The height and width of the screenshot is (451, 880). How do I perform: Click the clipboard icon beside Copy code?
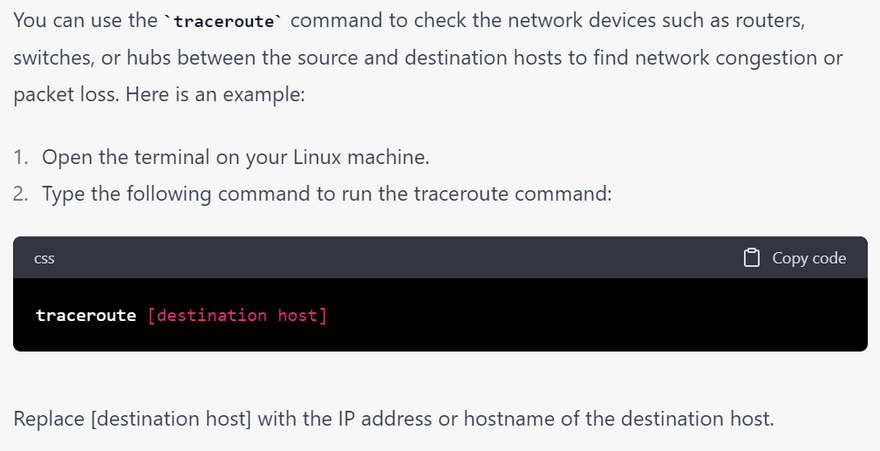(751, 257)
